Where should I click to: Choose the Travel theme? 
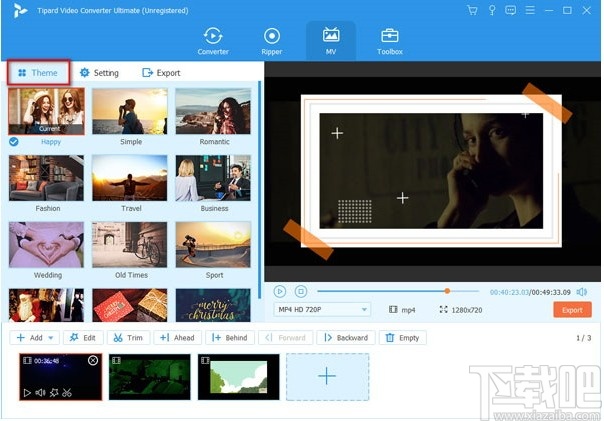tap(130, 178)
